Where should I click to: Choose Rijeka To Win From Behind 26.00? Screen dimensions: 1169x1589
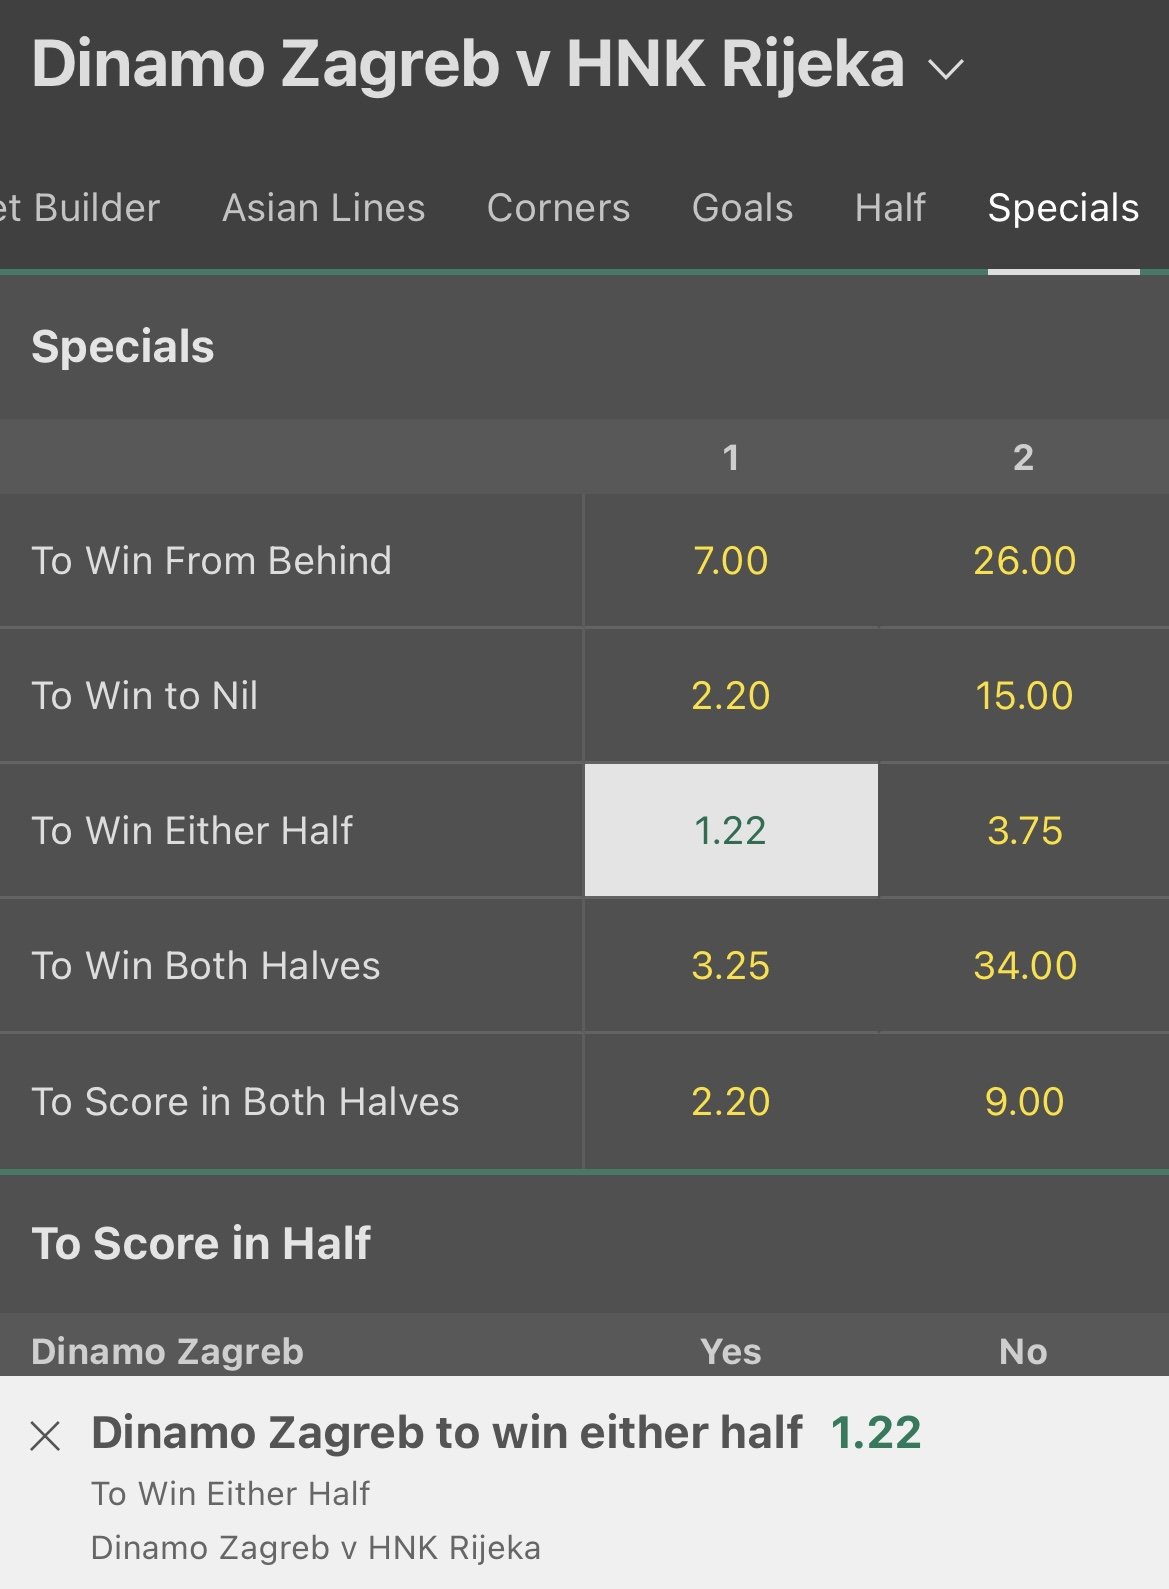coord(1024,560)
